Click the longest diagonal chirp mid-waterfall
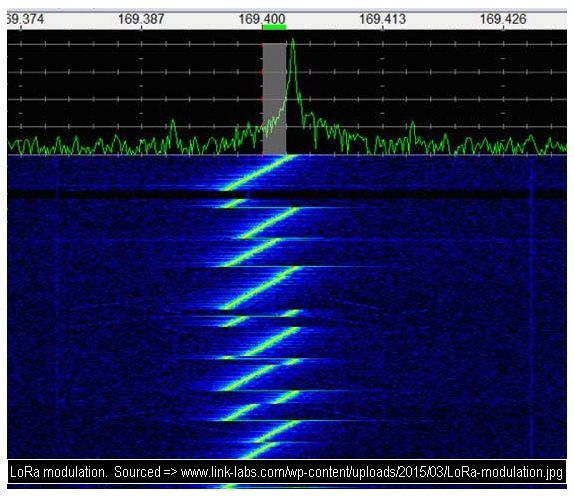This screenshot has height=496, width=574. coord(262,288)
